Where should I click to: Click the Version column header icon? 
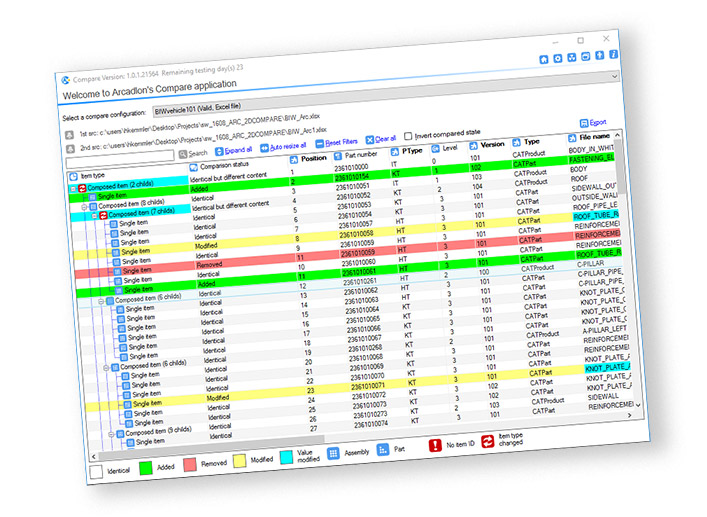pos(473,146)
